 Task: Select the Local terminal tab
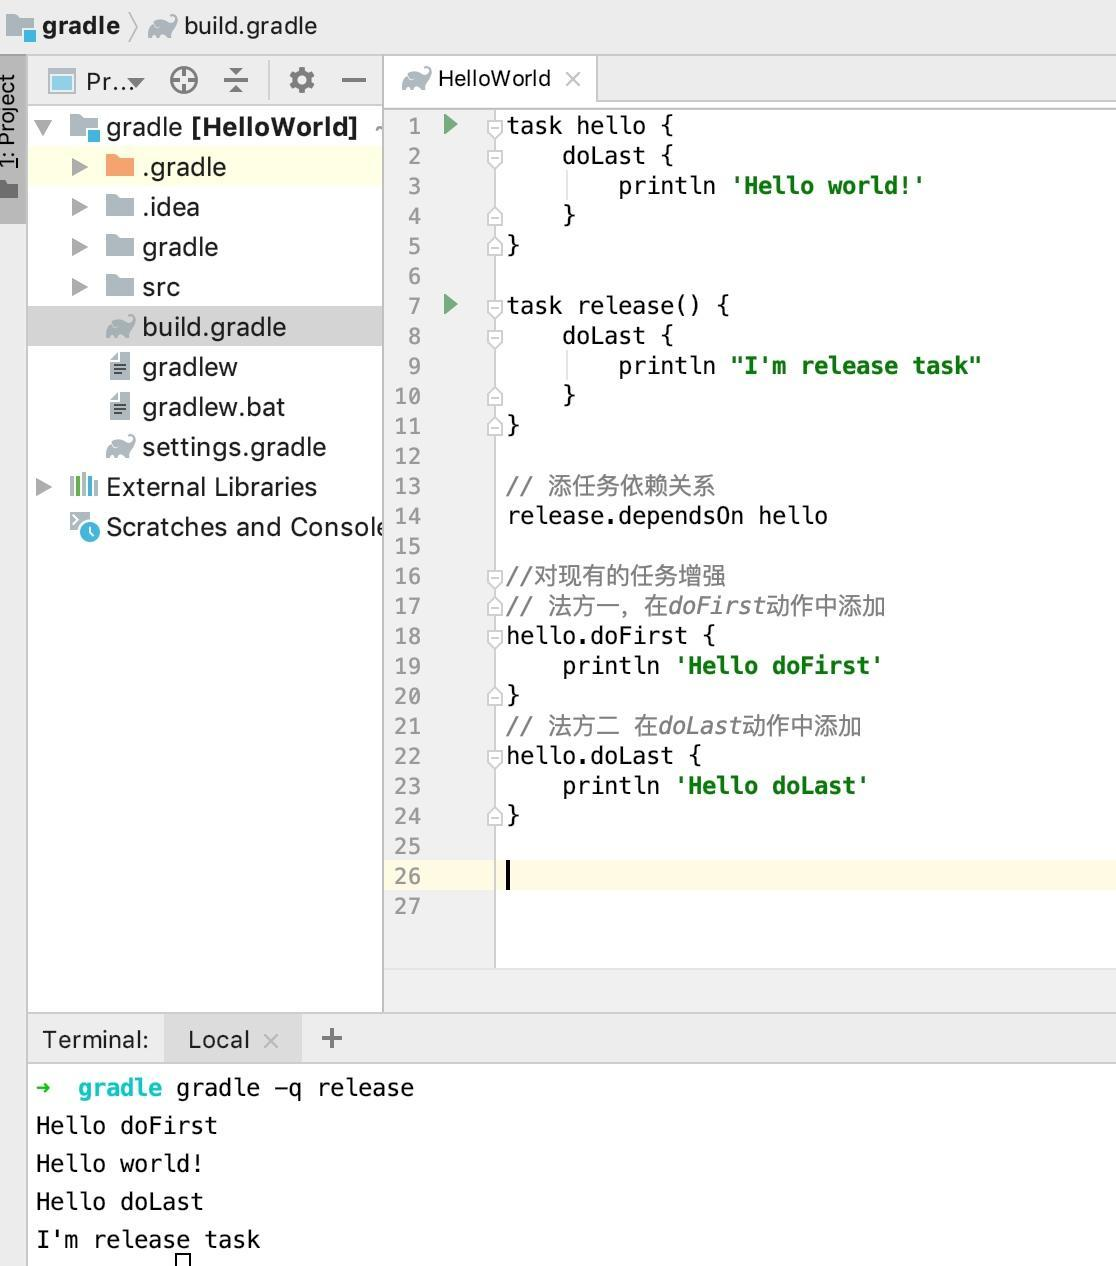(x=232, y=1039)
